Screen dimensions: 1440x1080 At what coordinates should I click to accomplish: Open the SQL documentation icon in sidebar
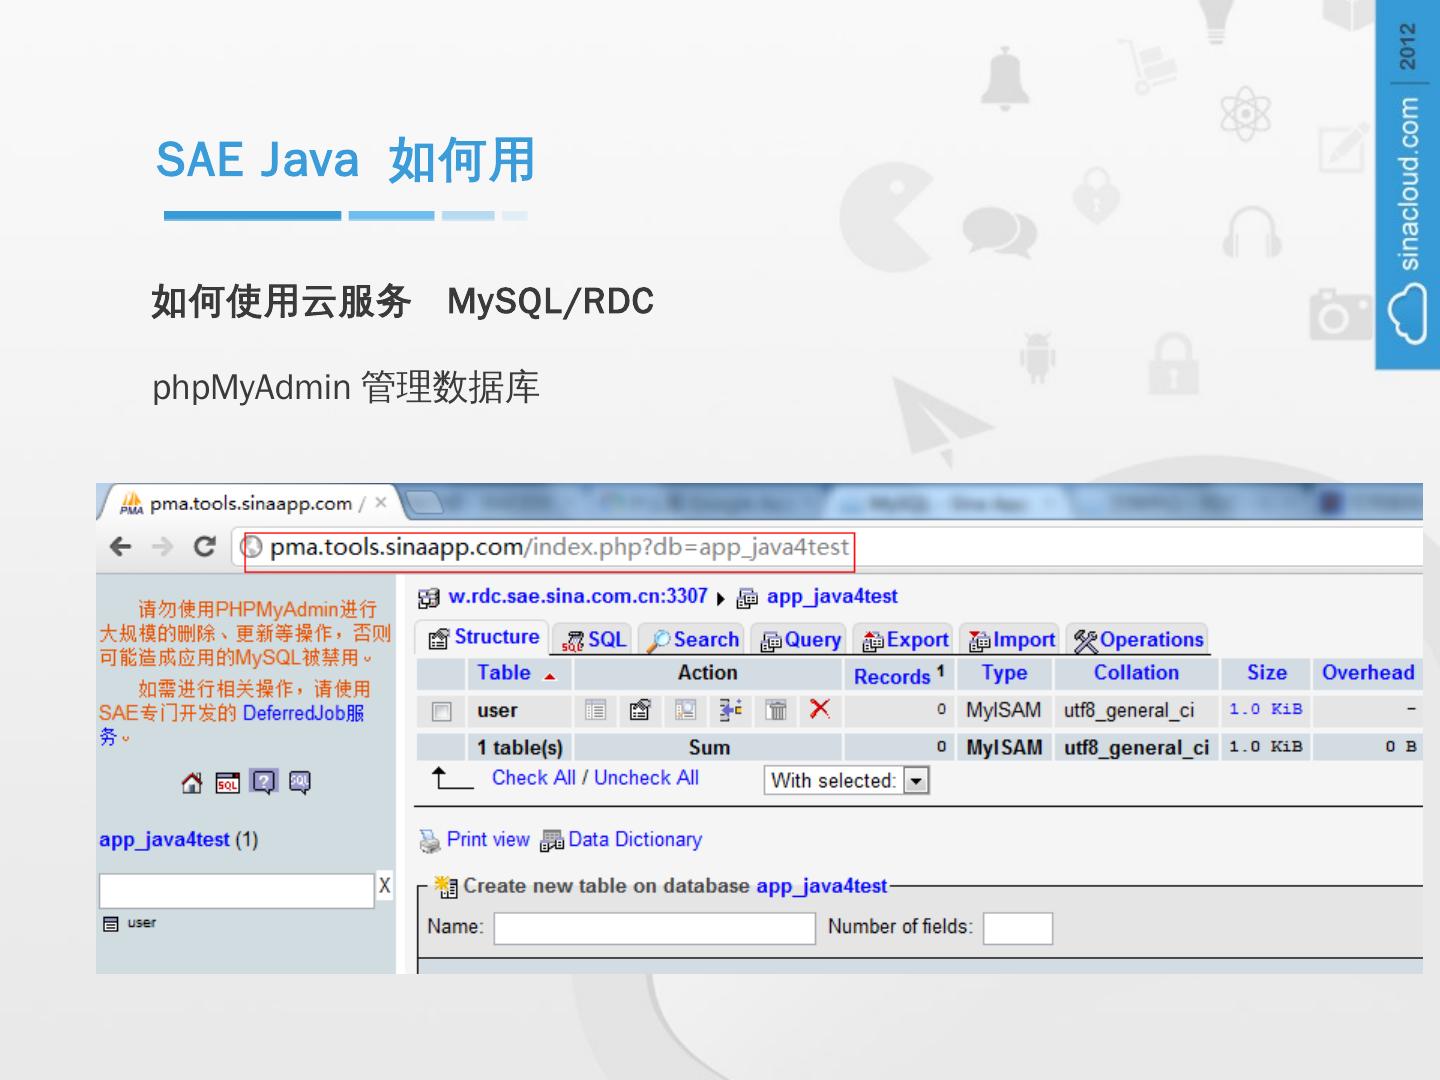(299, 783)
